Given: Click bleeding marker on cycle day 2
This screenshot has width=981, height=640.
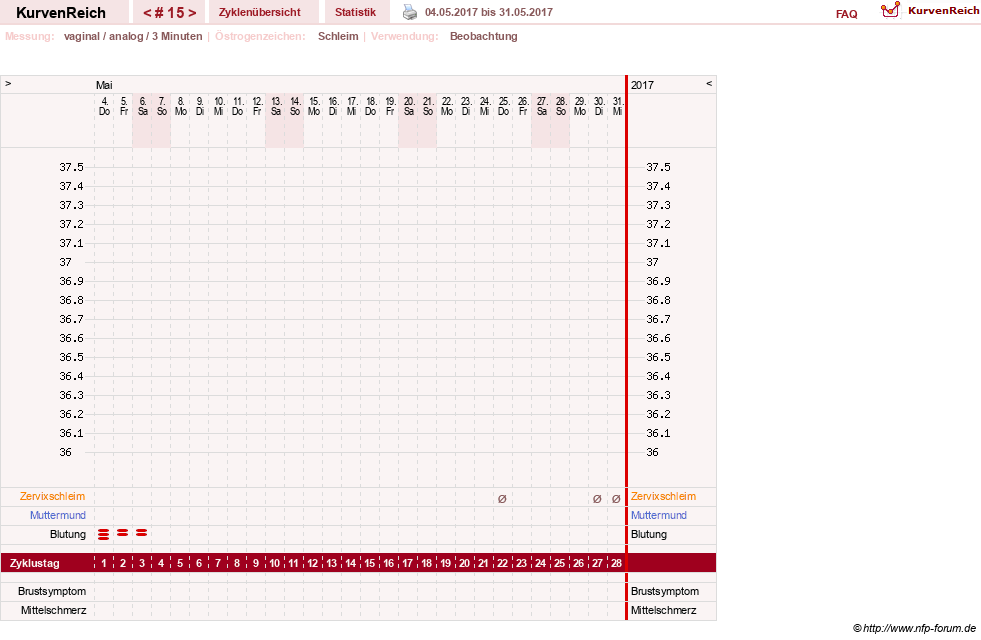Looking at the screenshot, I should 123,532.
